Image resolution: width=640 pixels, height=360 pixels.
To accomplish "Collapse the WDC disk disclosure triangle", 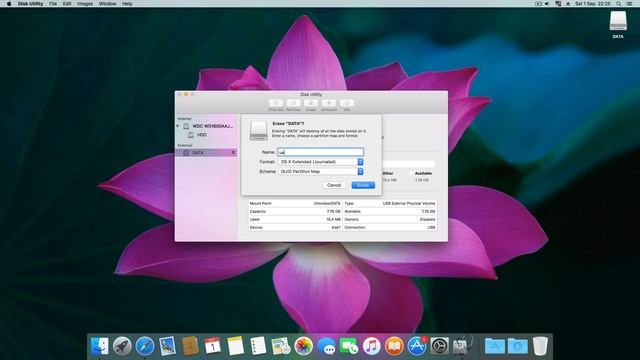I will click(178, 126).
